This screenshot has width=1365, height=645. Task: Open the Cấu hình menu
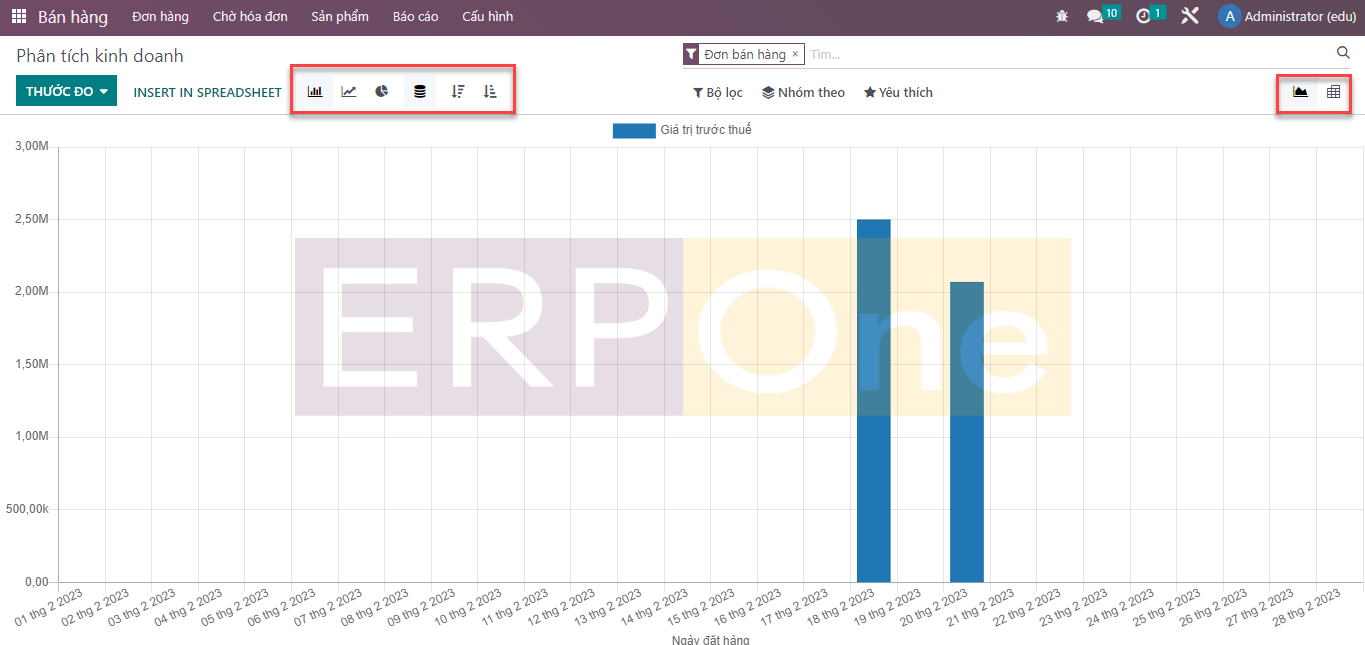(x=487, y=17)
